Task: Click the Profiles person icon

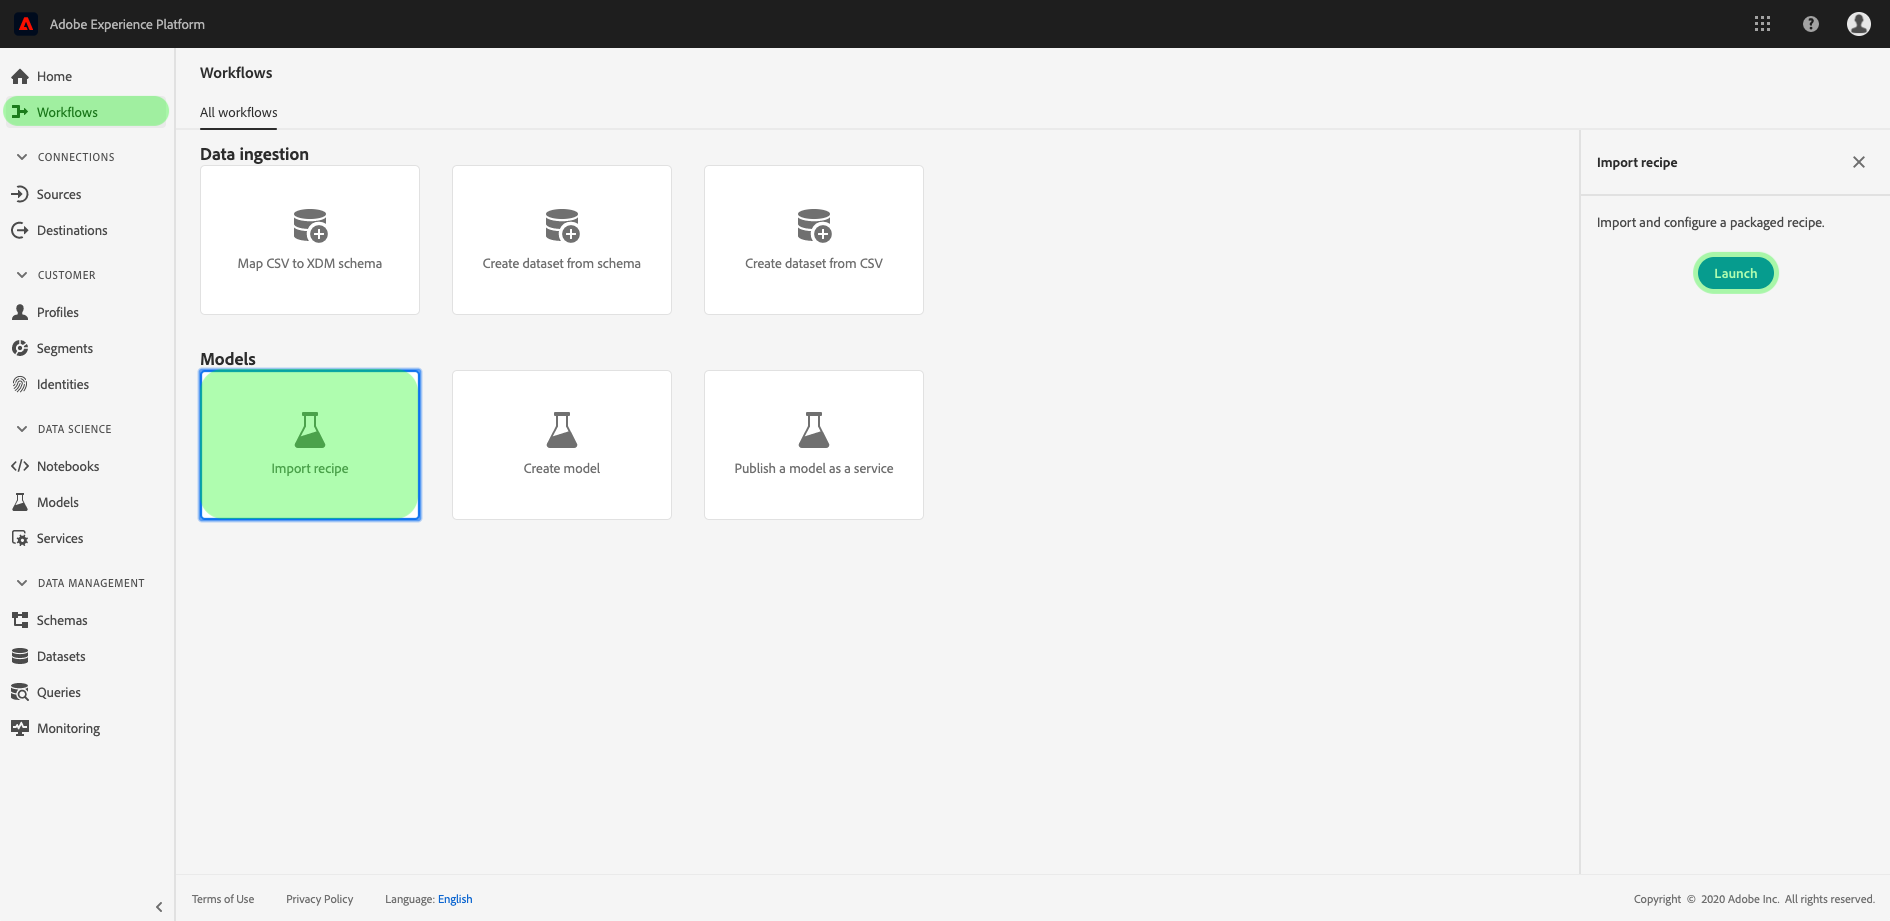Action: 20,312
